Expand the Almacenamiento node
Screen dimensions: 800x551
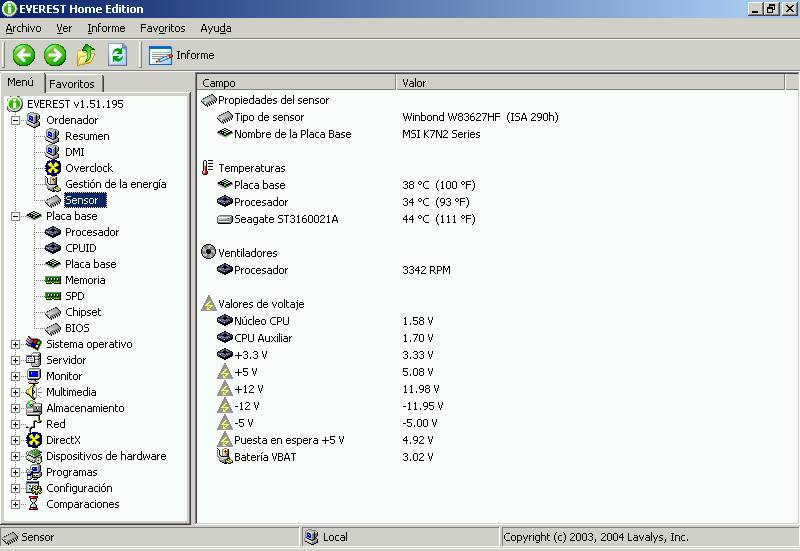point(15,408)
